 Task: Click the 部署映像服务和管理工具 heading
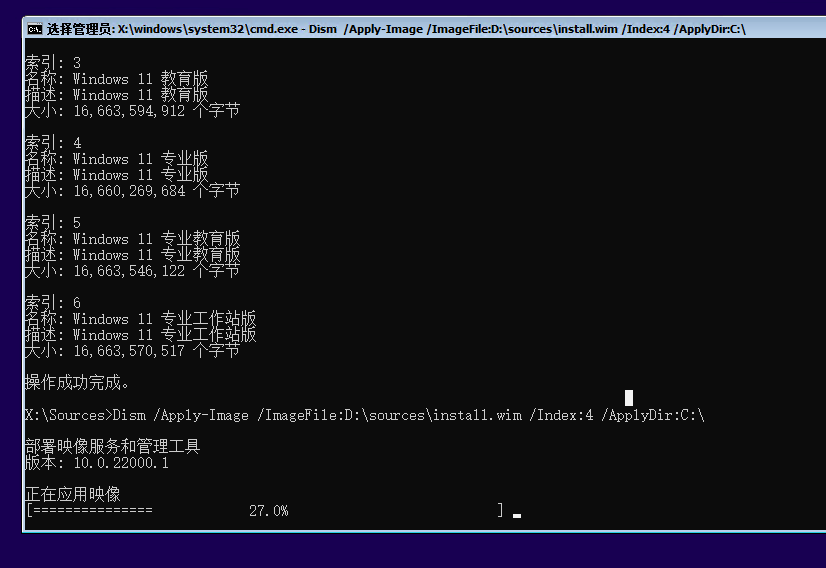(x=112, y=446)
